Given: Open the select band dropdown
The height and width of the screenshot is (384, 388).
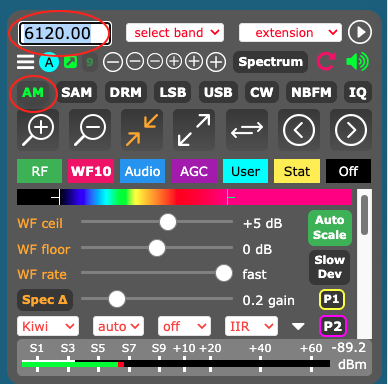Looking at the screenshot, I should [175, 33].
